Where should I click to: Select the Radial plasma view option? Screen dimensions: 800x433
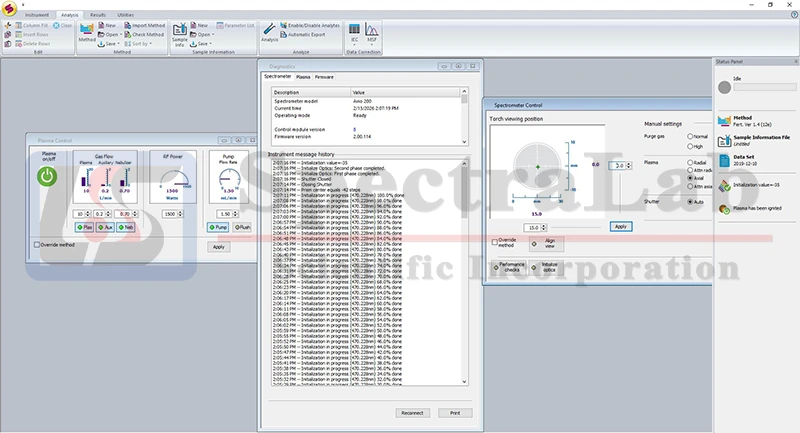690,162
